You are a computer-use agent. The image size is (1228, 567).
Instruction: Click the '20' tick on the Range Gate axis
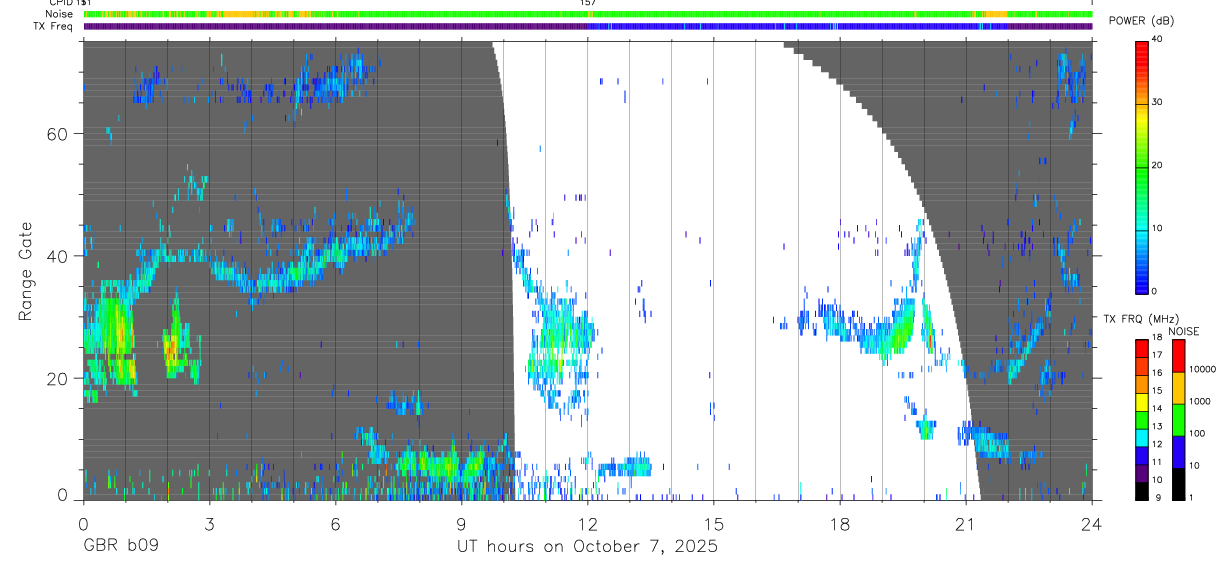point(58,378)
